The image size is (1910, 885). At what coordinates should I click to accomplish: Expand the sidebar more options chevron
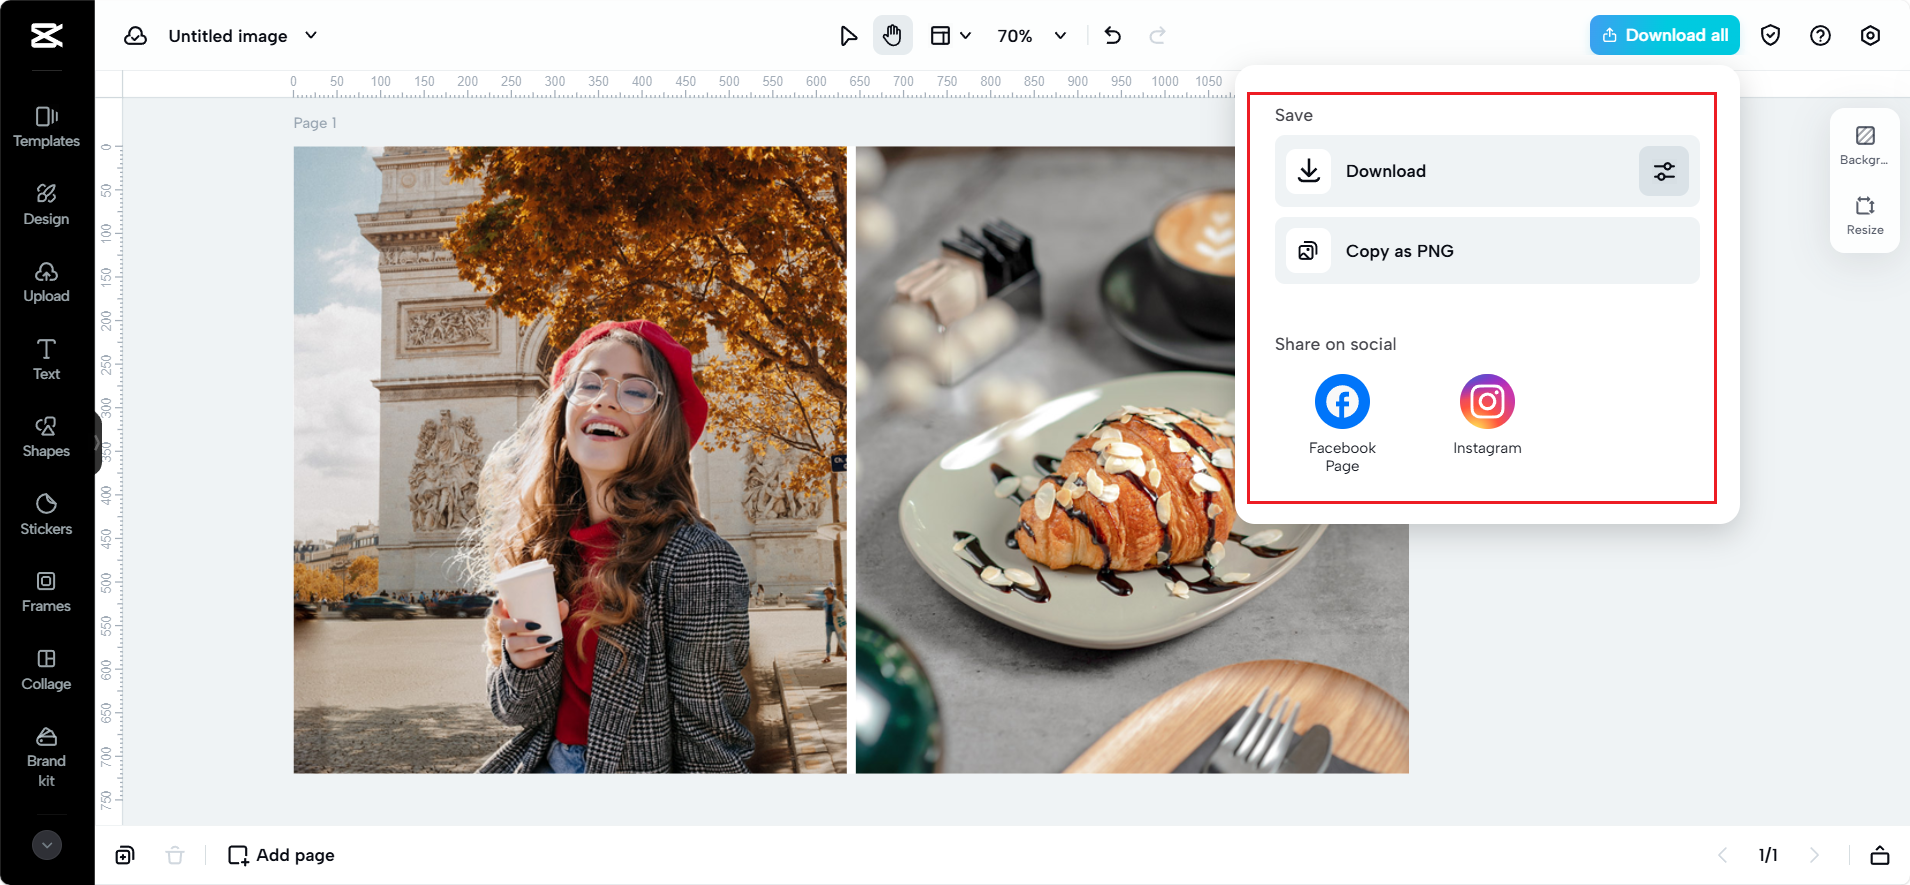47,845
